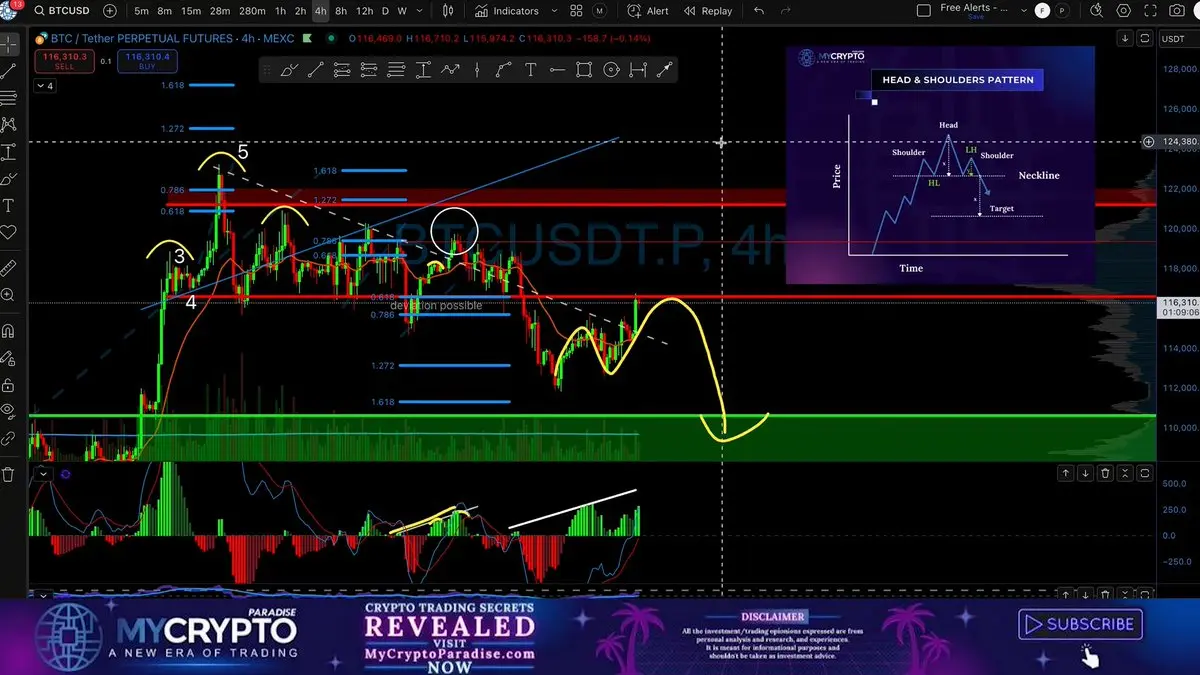The image size is (1200, 675).
Task: Select the pattern tools in left sidebar
Action: pos(9,125)
